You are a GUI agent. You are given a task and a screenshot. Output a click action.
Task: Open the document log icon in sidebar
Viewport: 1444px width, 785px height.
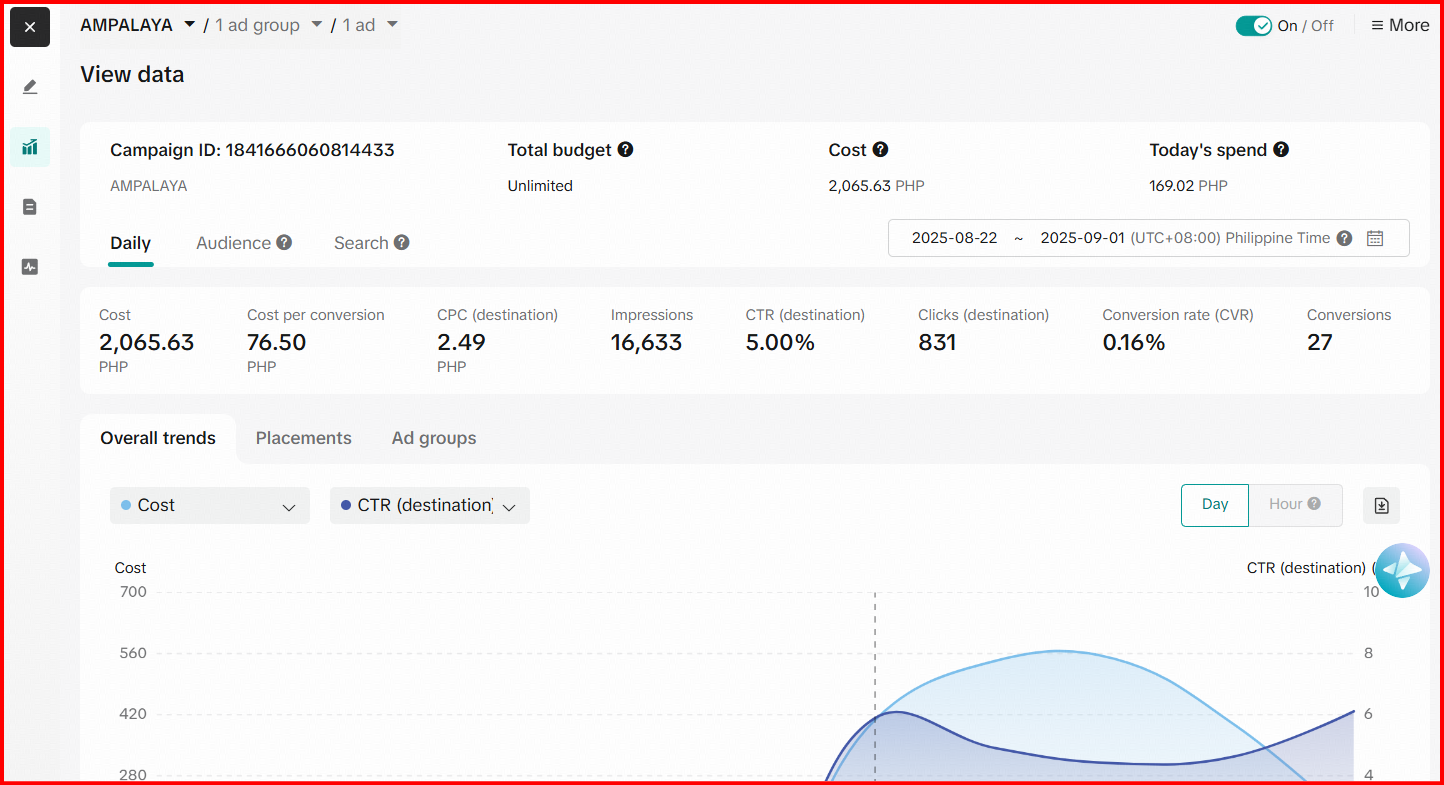(30, 207)
